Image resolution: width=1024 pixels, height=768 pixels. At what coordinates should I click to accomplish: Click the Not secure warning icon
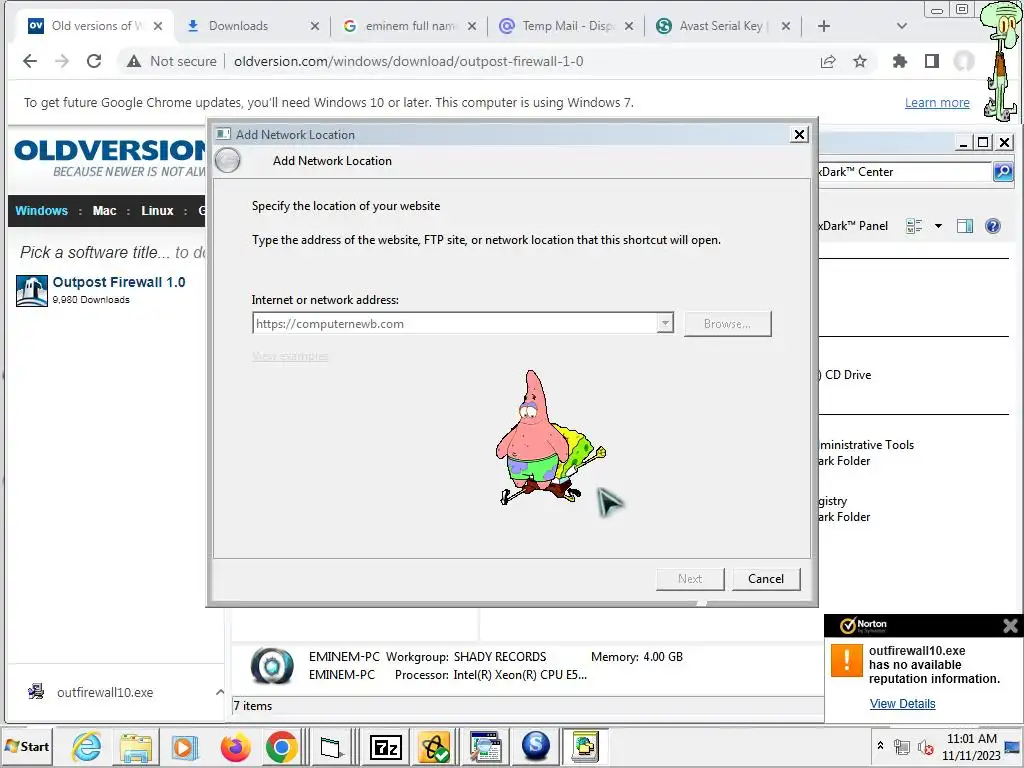coord(134,61)
